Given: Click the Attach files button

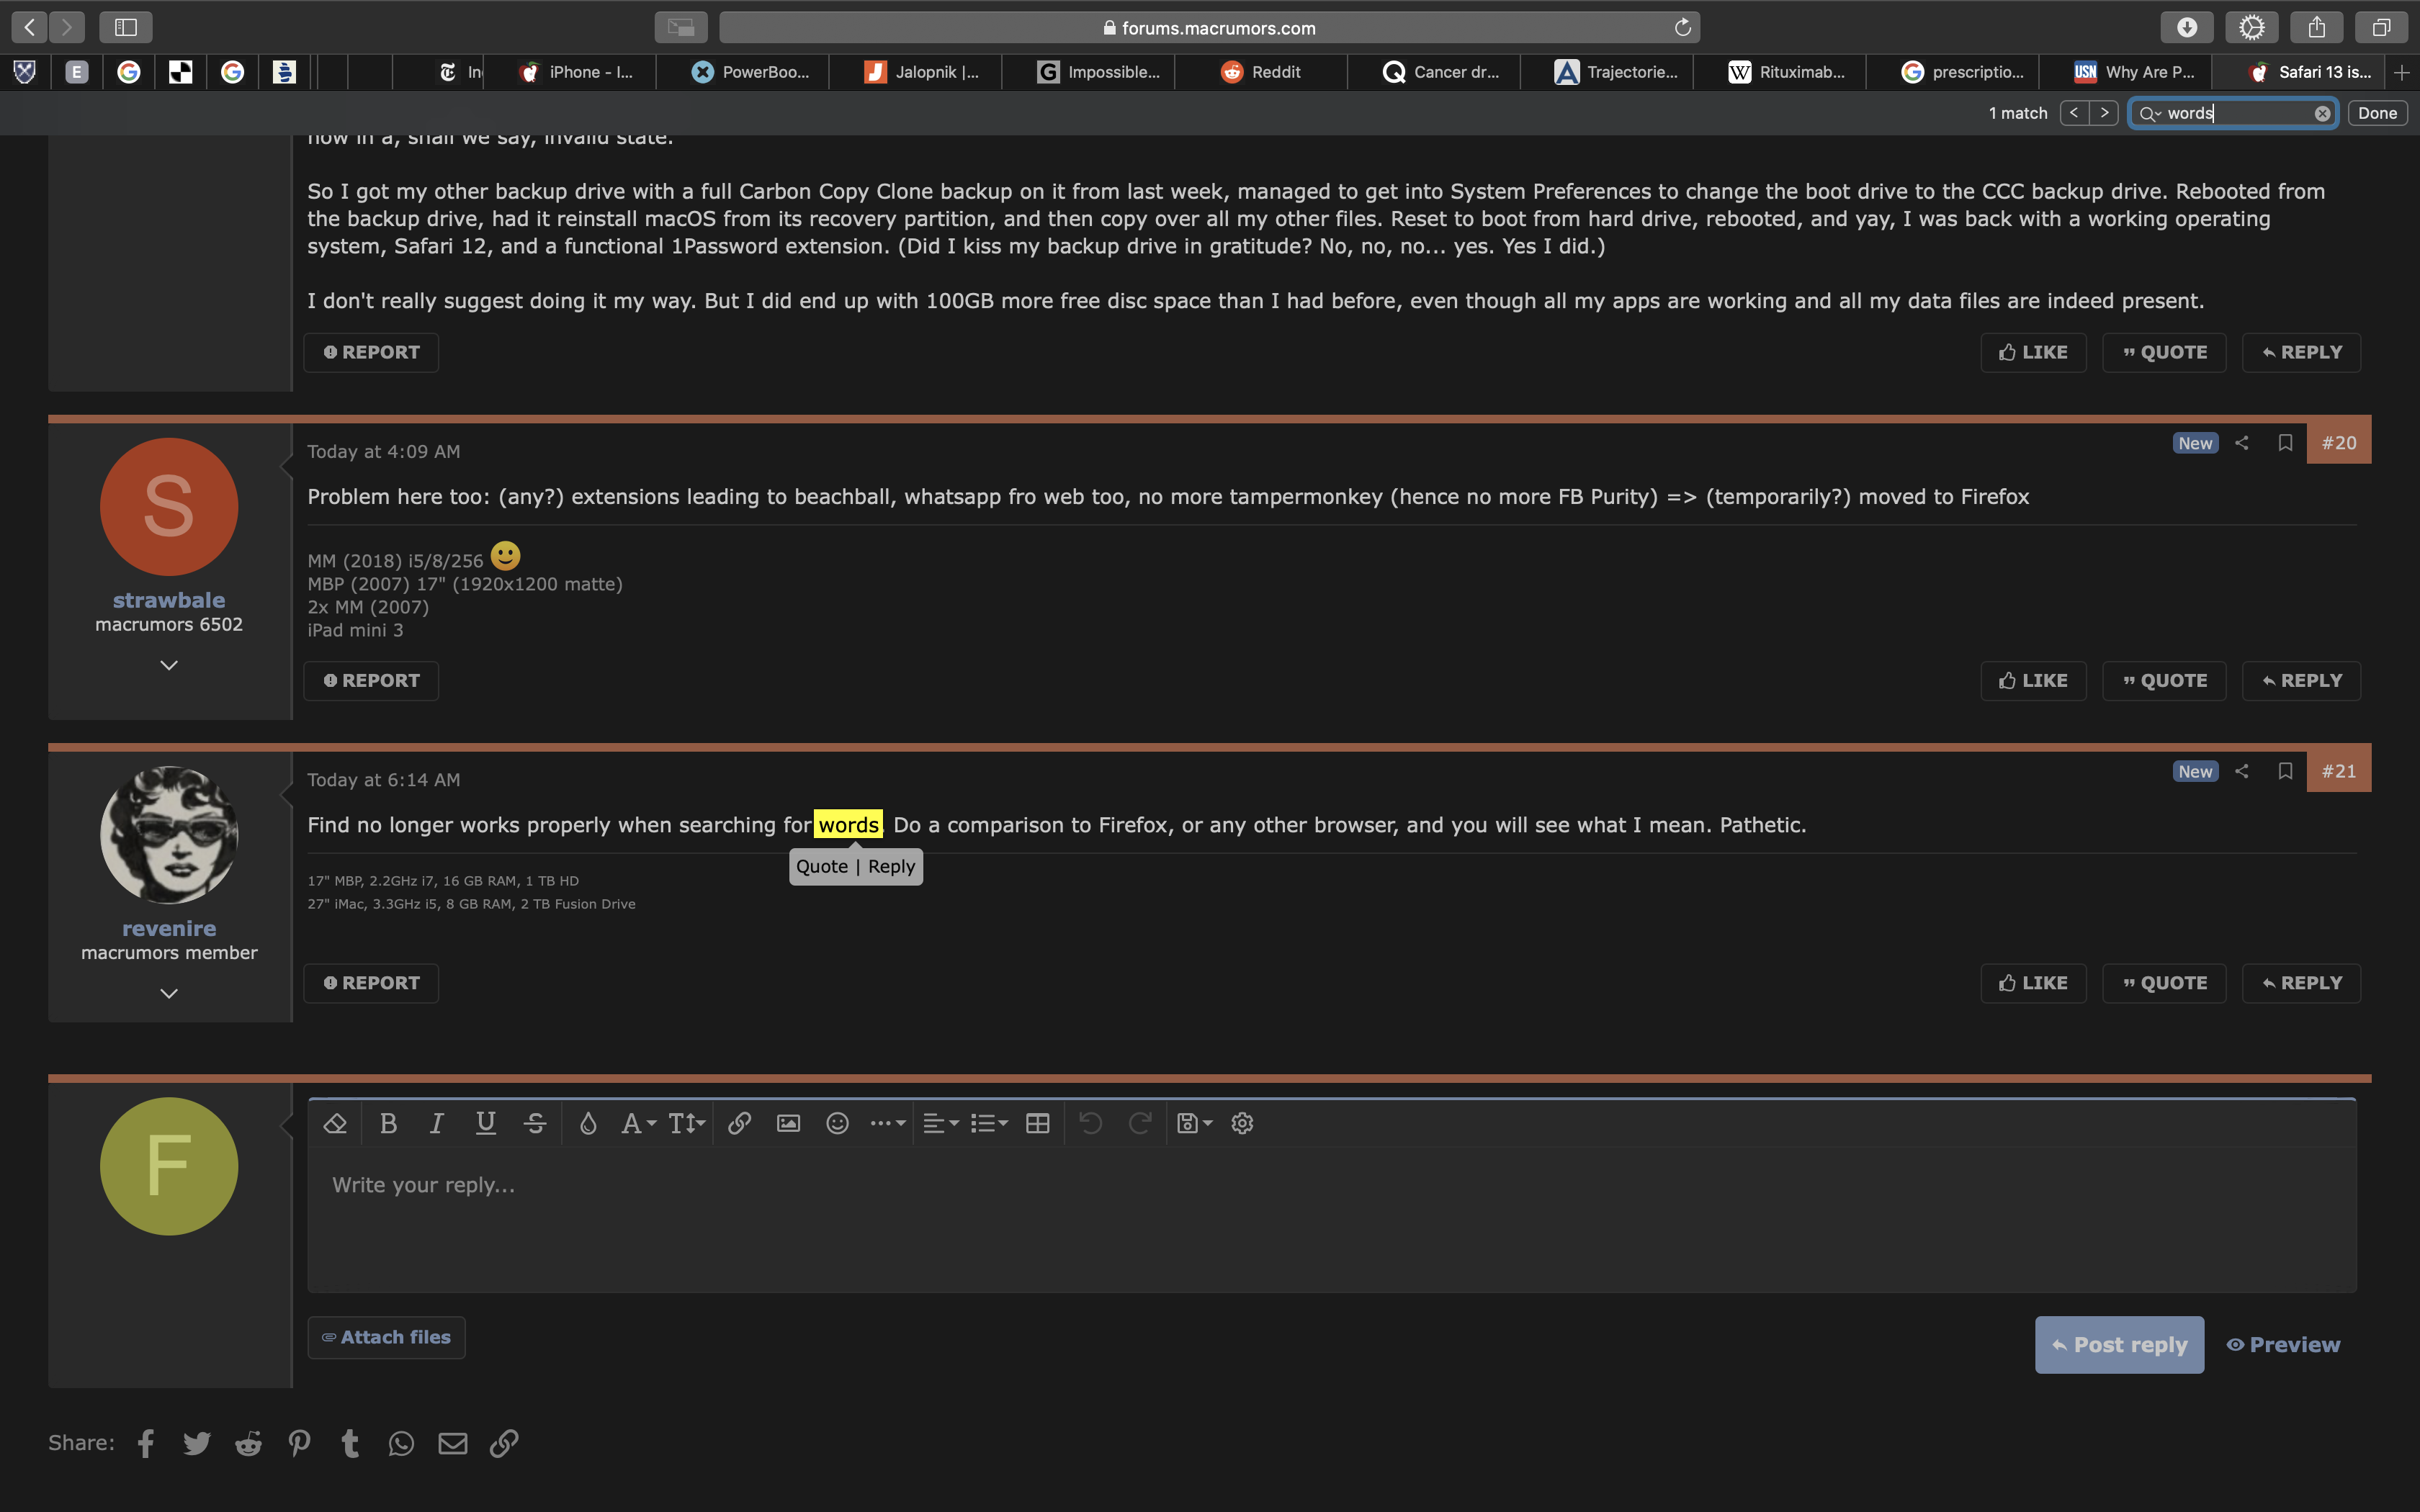Looking at the screenshot, I should tap(386, 1337).
